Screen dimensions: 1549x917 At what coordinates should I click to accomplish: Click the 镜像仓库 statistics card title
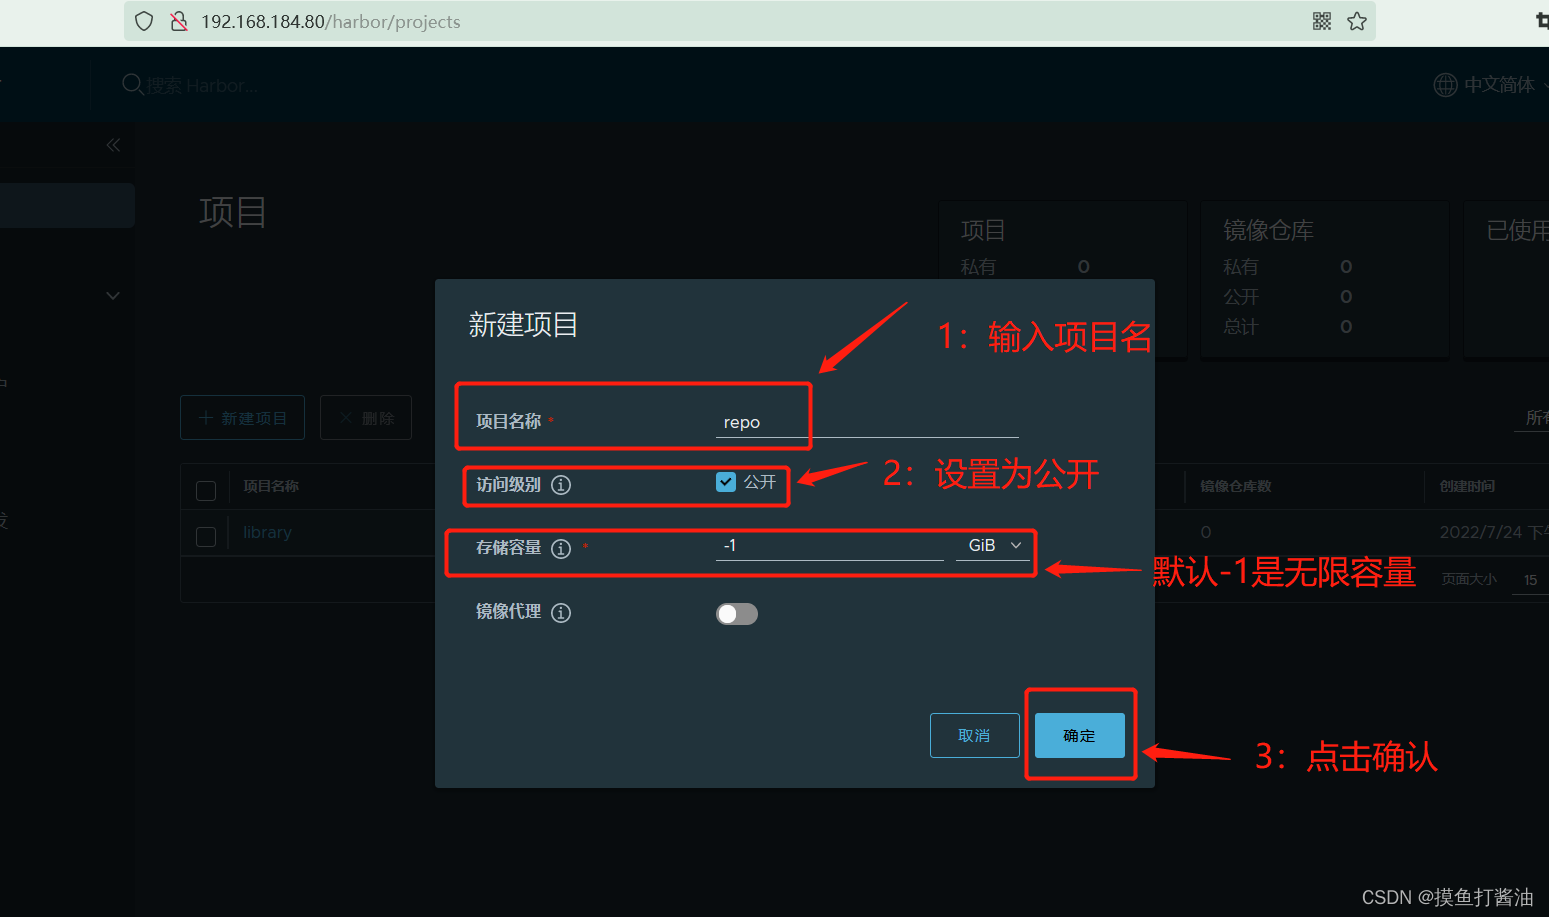coord(1268,230)
